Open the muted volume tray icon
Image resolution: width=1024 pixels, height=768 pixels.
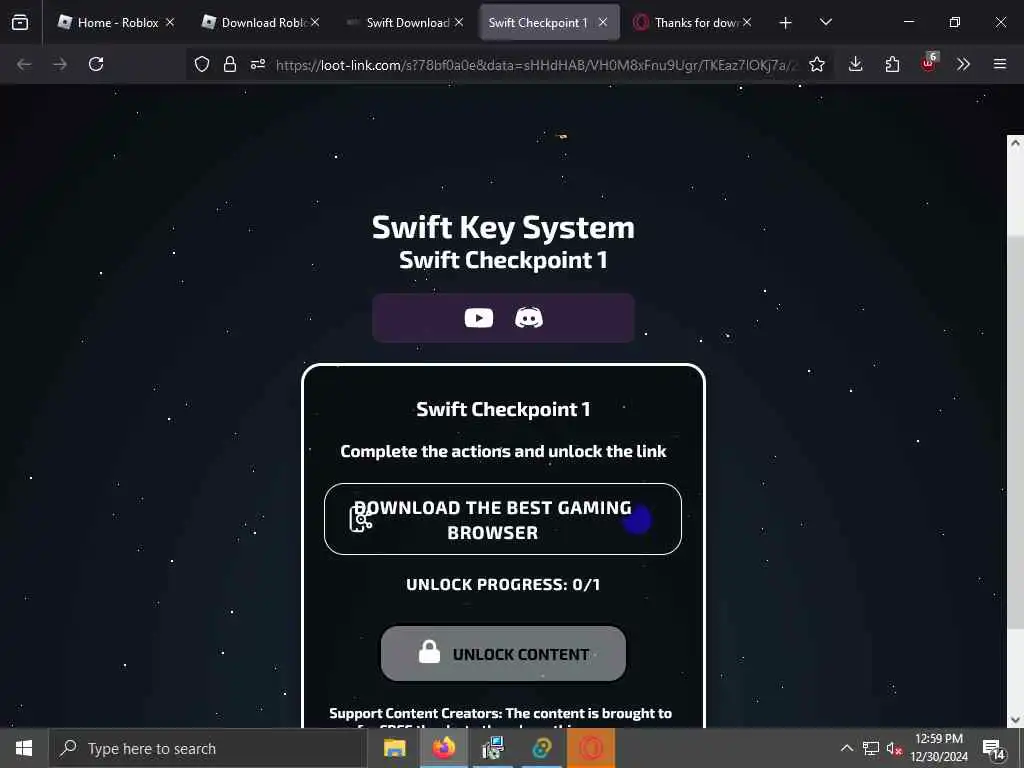pos(893,749)
